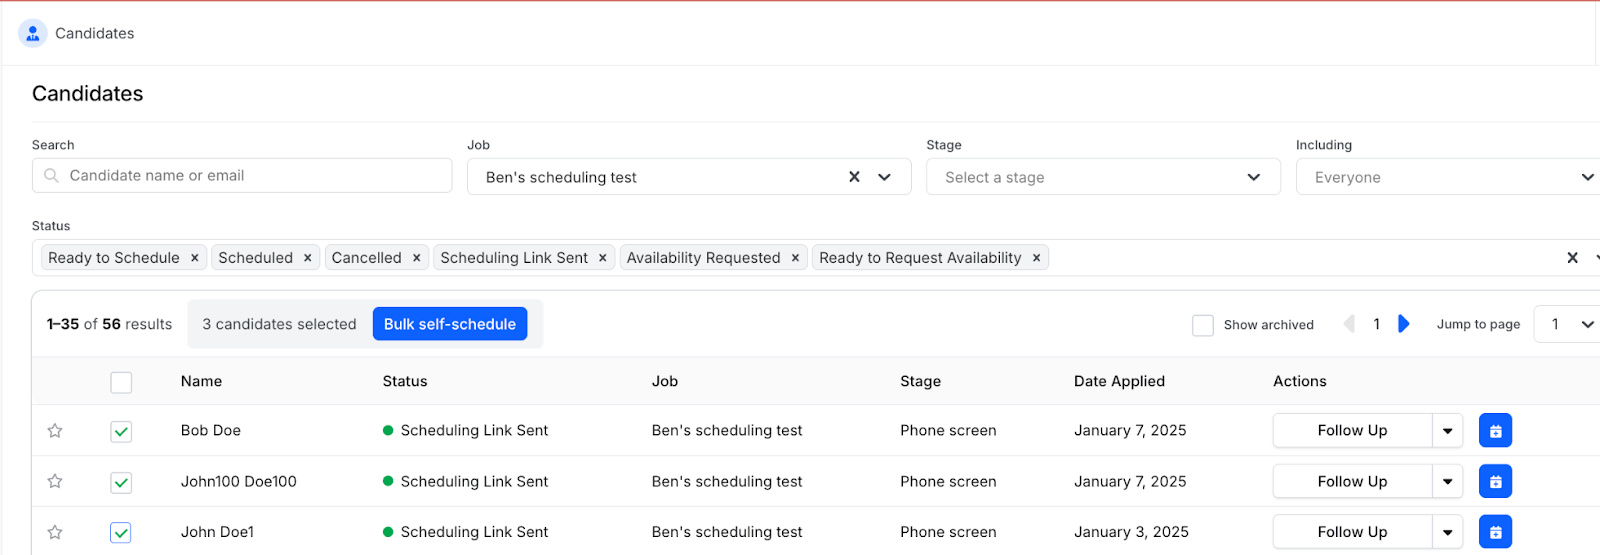Click Follow Up for Bob Doe
This screenshot has width=1600, height=555.
[x=1352, y=431]
